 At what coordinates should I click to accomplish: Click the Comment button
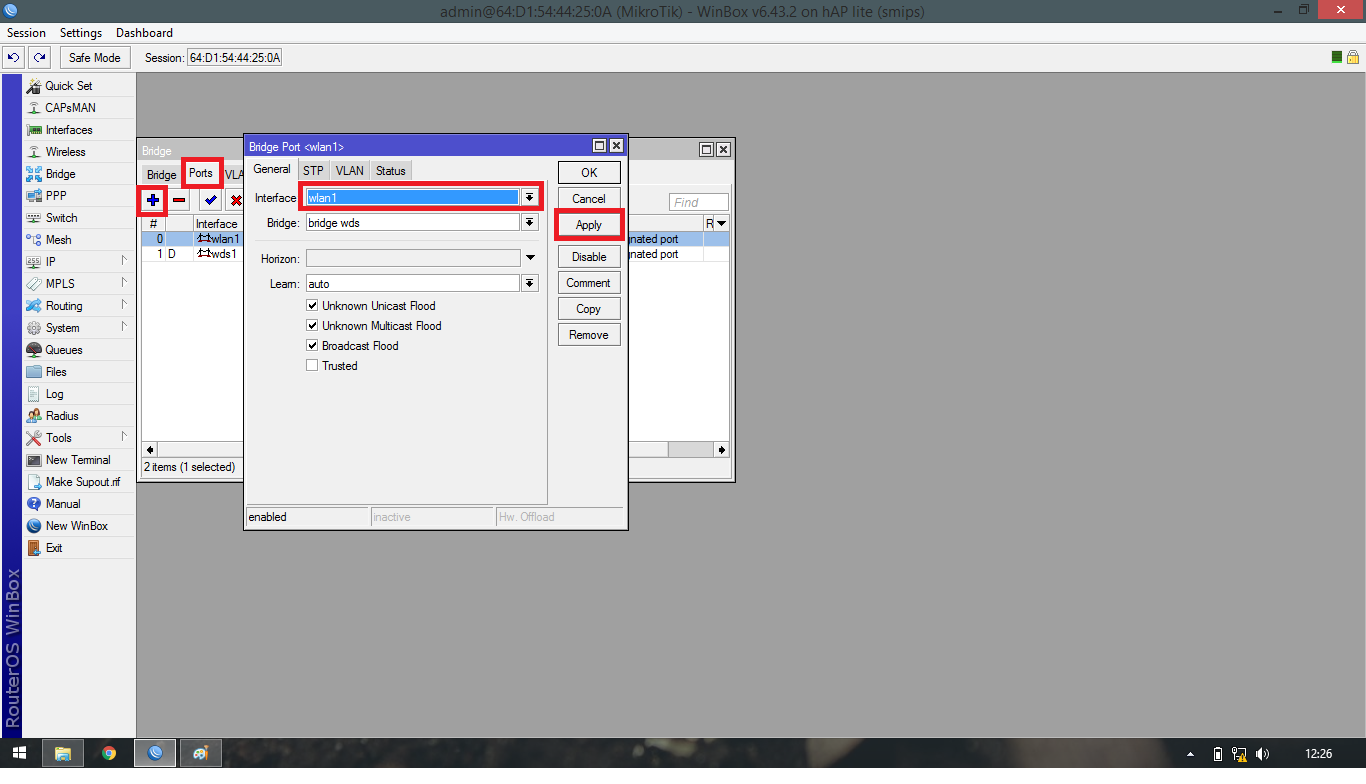click(589, 283)
